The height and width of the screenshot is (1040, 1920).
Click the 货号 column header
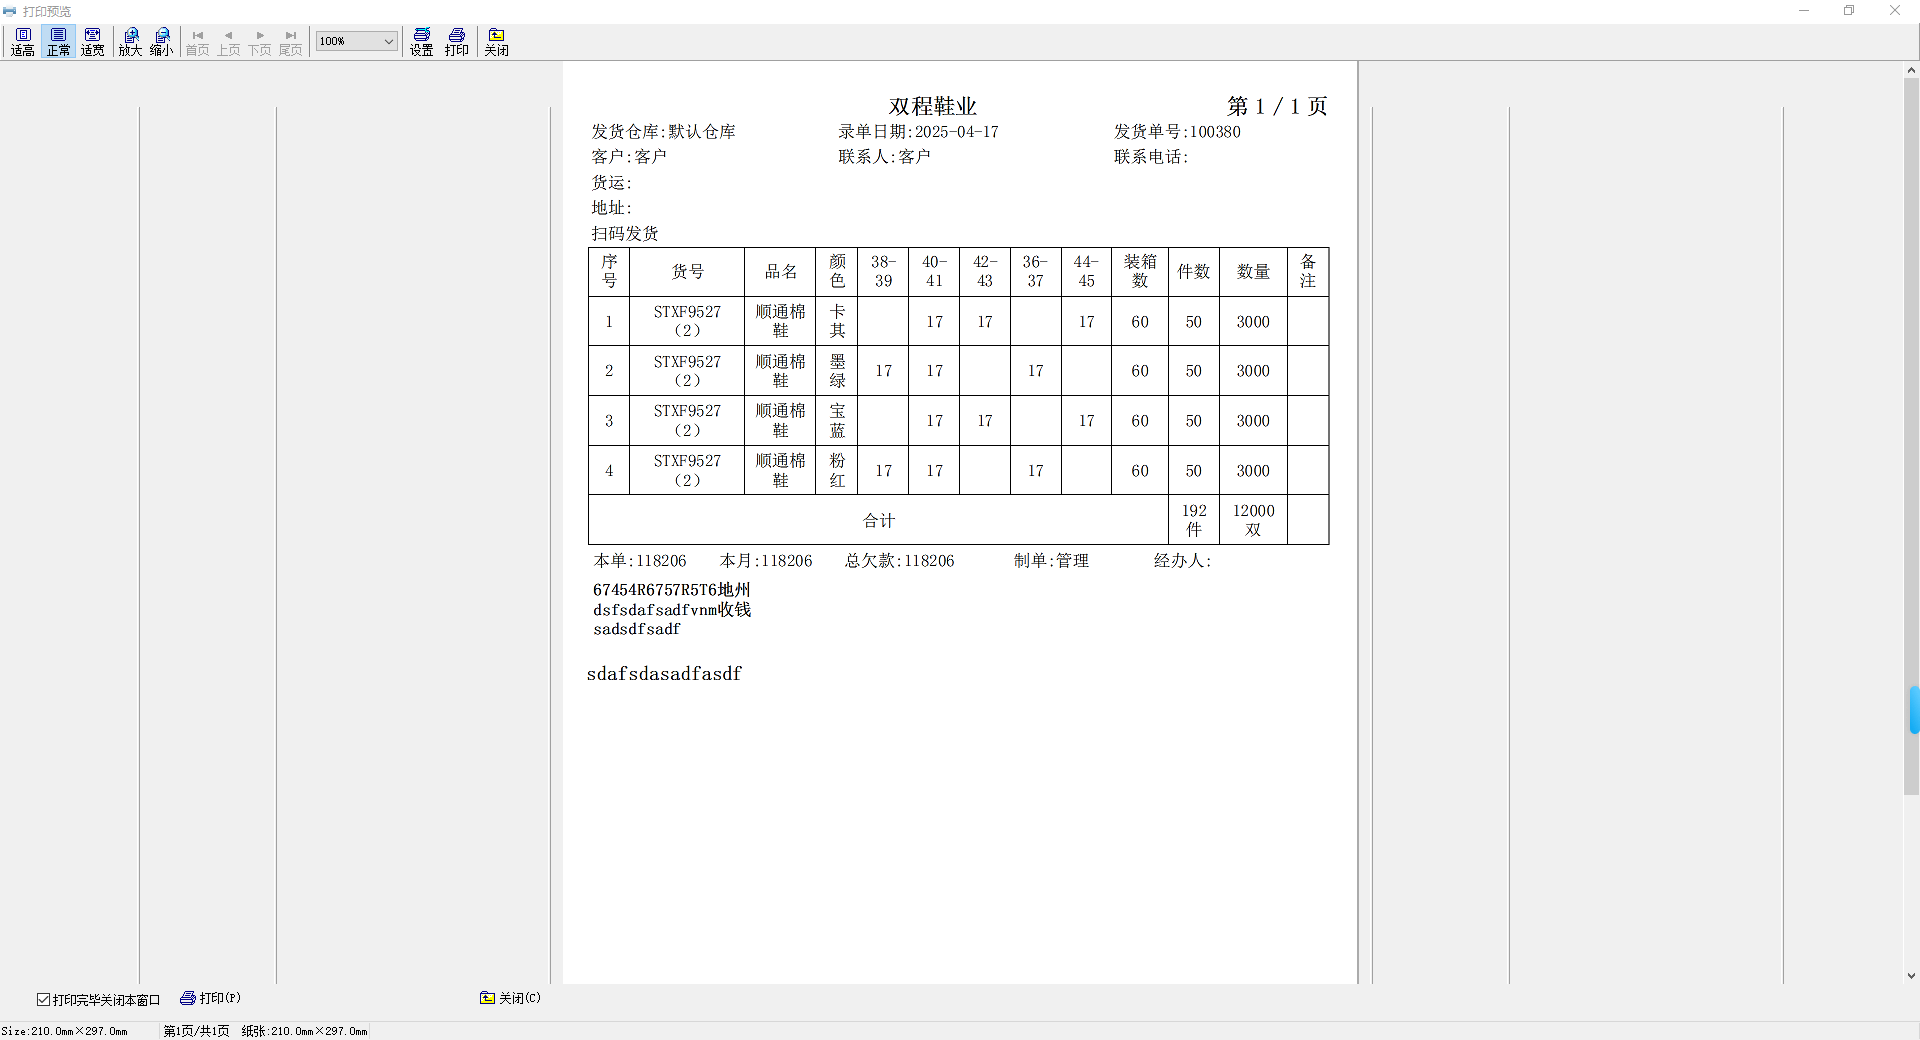point(687,272)
